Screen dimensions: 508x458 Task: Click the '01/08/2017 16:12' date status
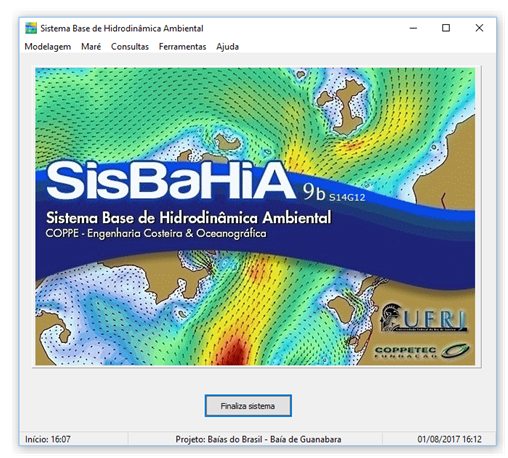(x=449, y=439)
